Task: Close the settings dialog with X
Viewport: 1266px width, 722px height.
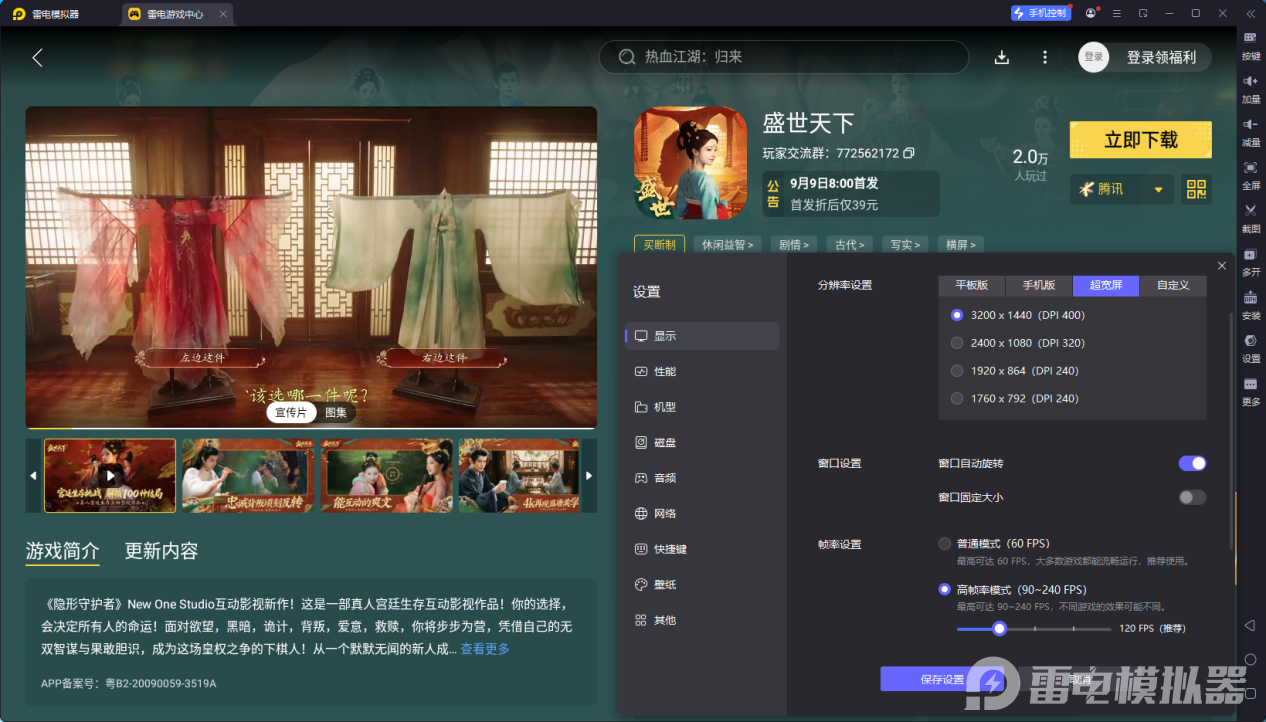Action: [1222, 265]
